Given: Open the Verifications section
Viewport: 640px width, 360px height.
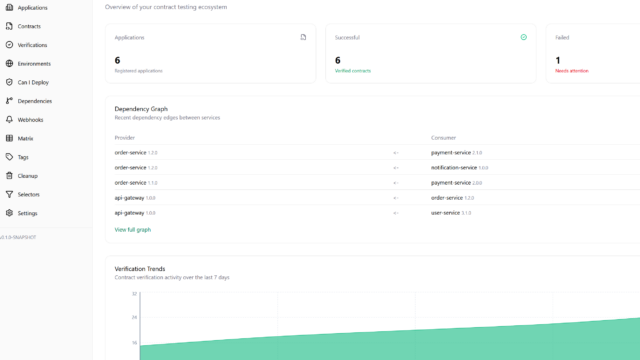Looking at the screenshot, I should pos(32,45).
